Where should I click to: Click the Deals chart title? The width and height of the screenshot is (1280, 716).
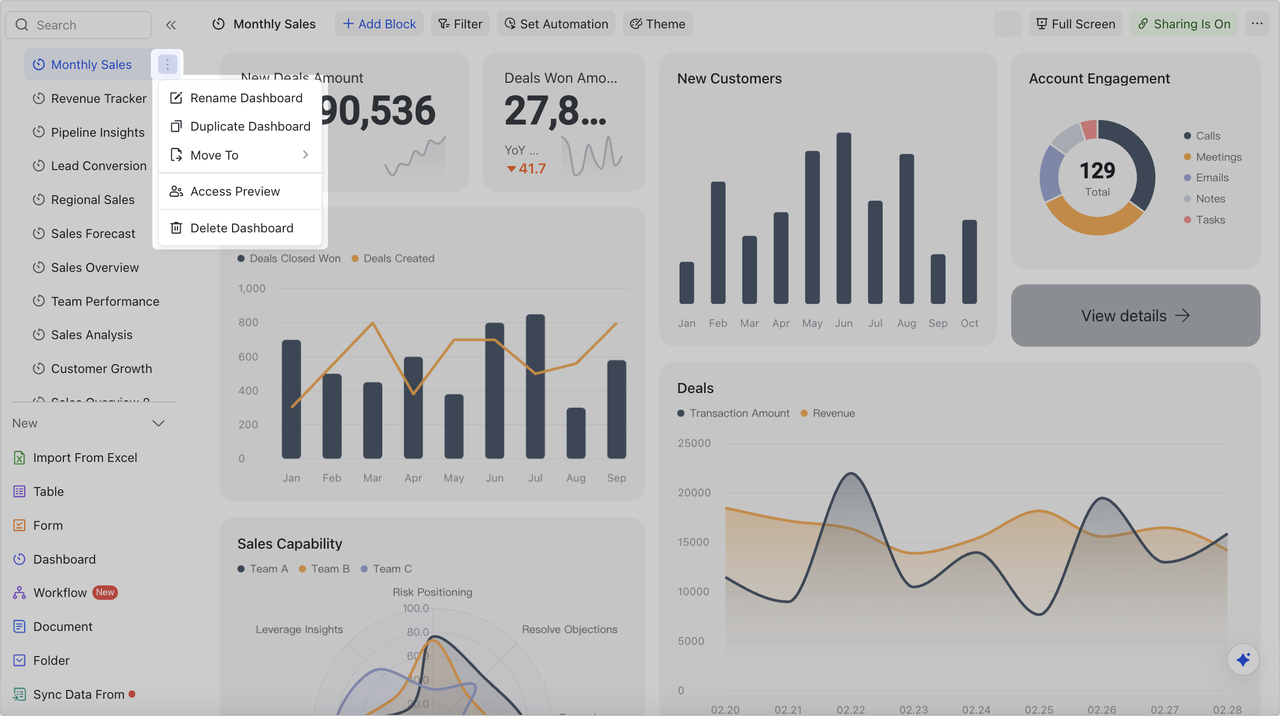(x=695, y=388)
